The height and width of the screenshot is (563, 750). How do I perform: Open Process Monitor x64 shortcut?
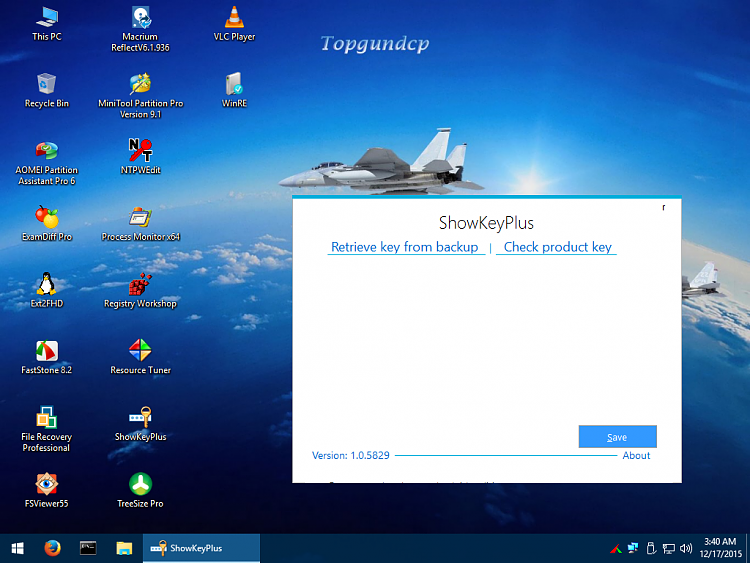point(140,224)
